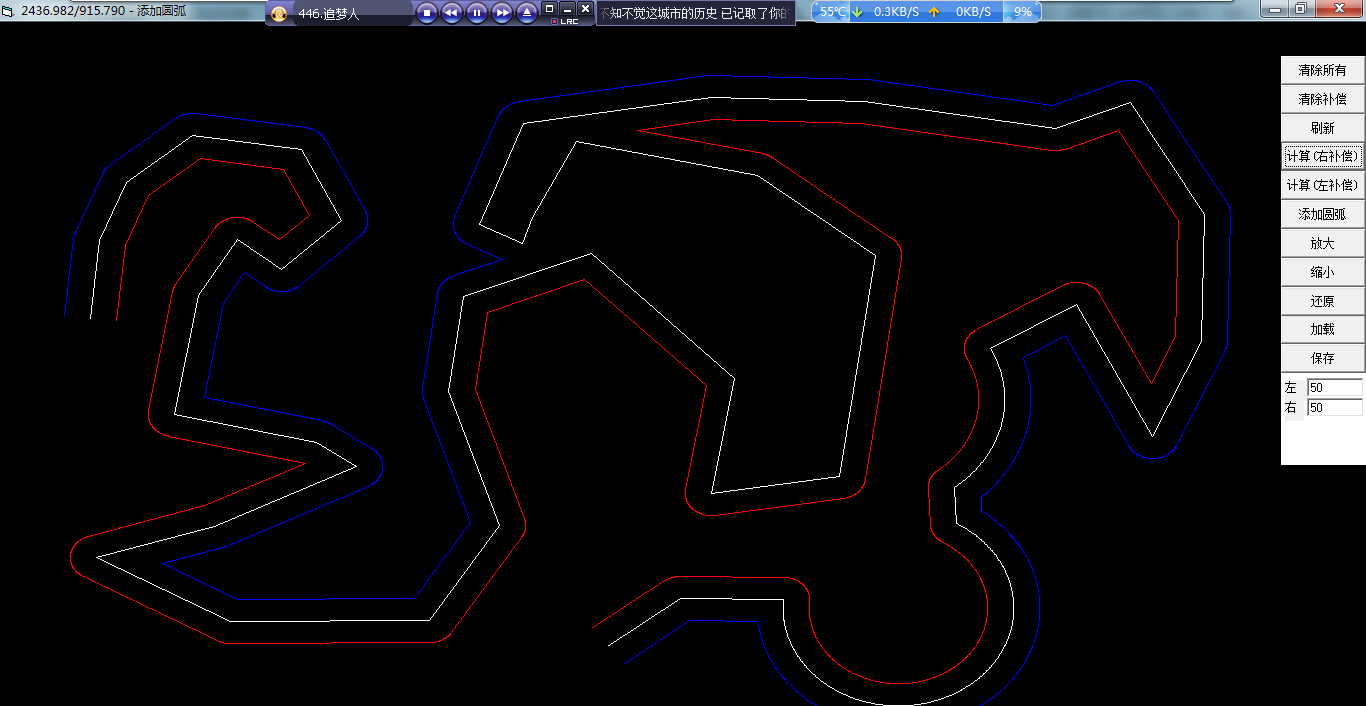Viewport: 1366px width, 706px height.
Task: Restore the mini music player window
Action: click(549, 8)
